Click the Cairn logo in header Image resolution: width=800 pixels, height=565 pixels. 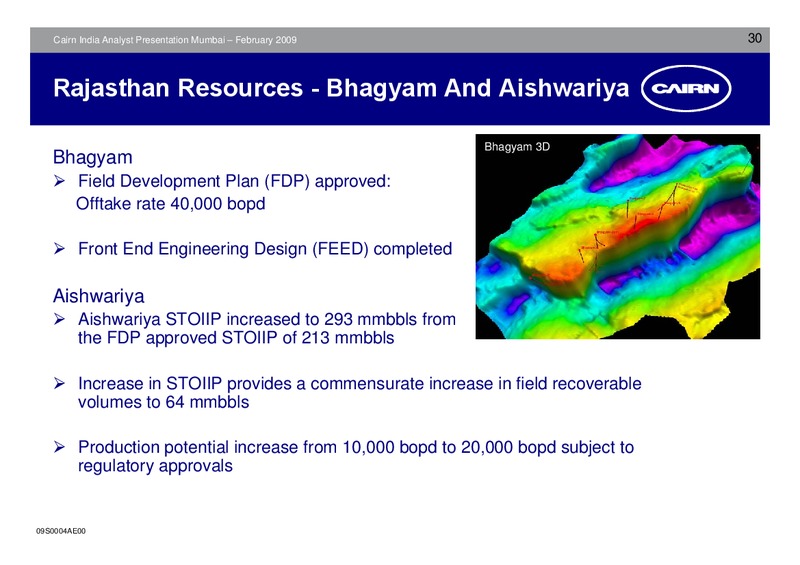tap(686, 88)
